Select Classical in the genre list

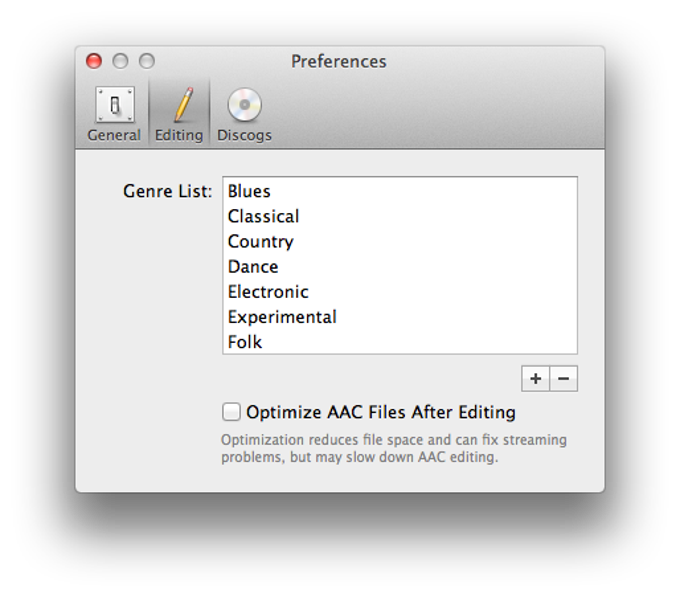click(400, 216)
